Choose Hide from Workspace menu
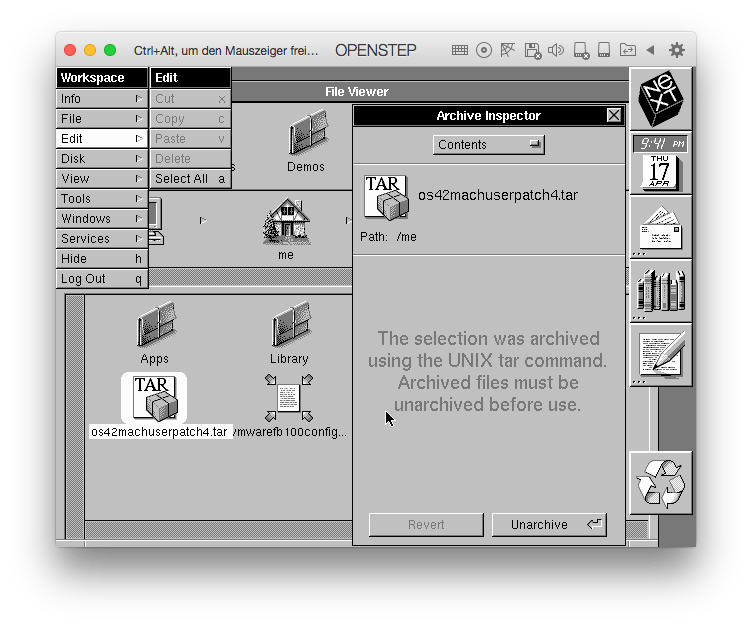Image resolution: width=752 pixels, height=627 pixels. pyautogui.click(x=102, y=259)
